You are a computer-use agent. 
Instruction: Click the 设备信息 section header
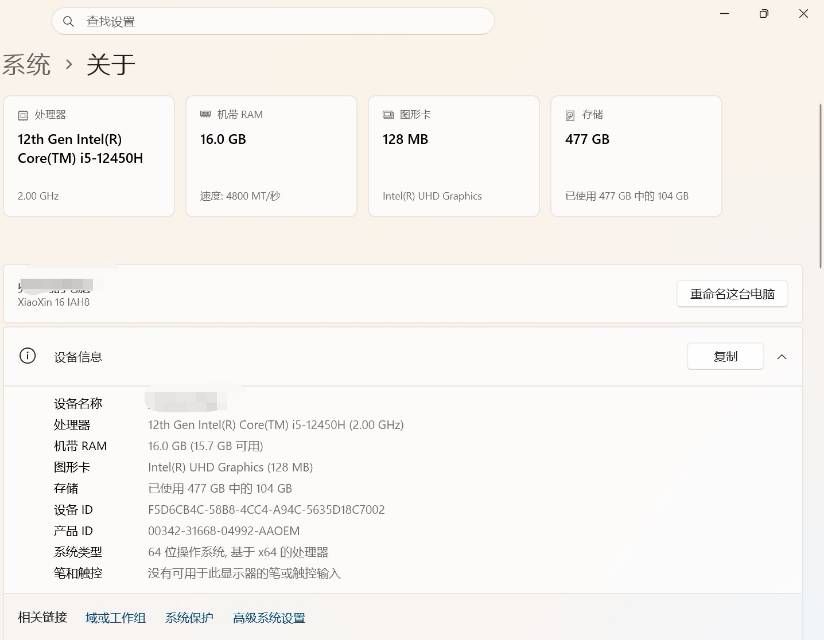coord(403,357)
